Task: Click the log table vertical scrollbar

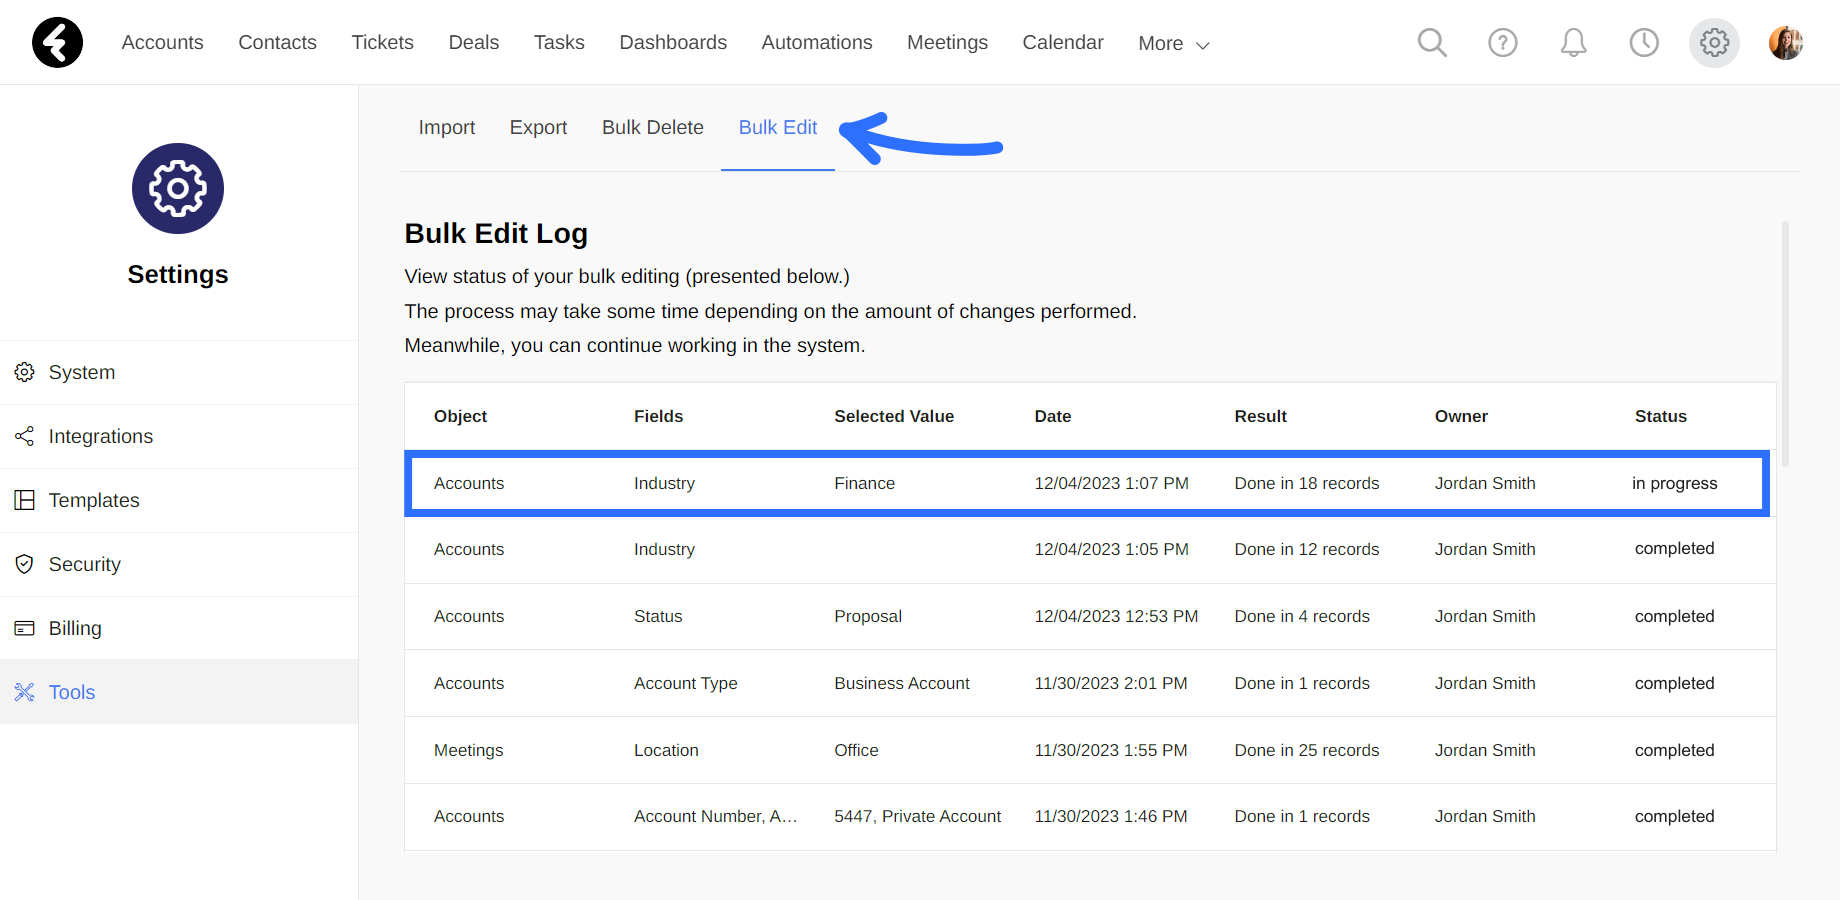Action: [1785, 344]
